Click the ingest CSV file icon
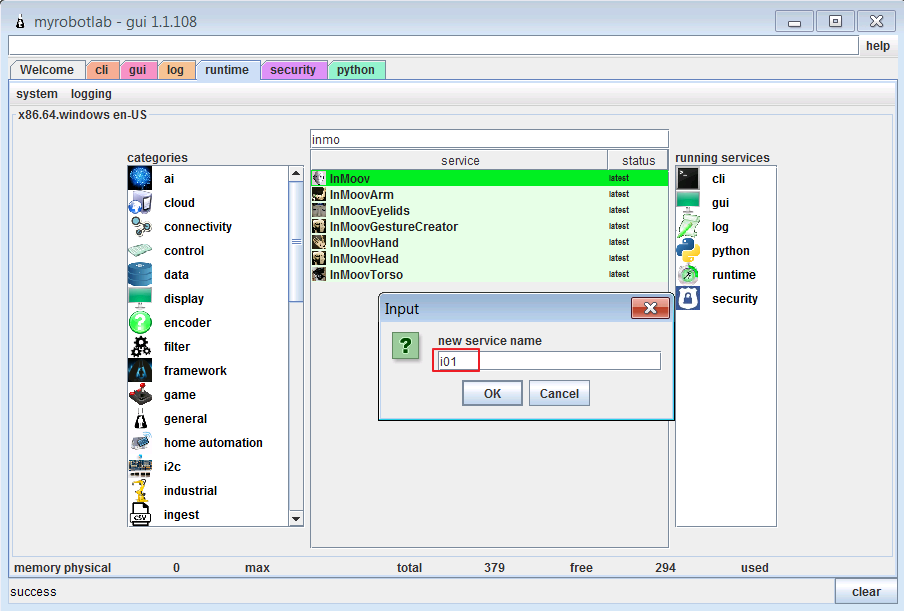 pos(140,515)
